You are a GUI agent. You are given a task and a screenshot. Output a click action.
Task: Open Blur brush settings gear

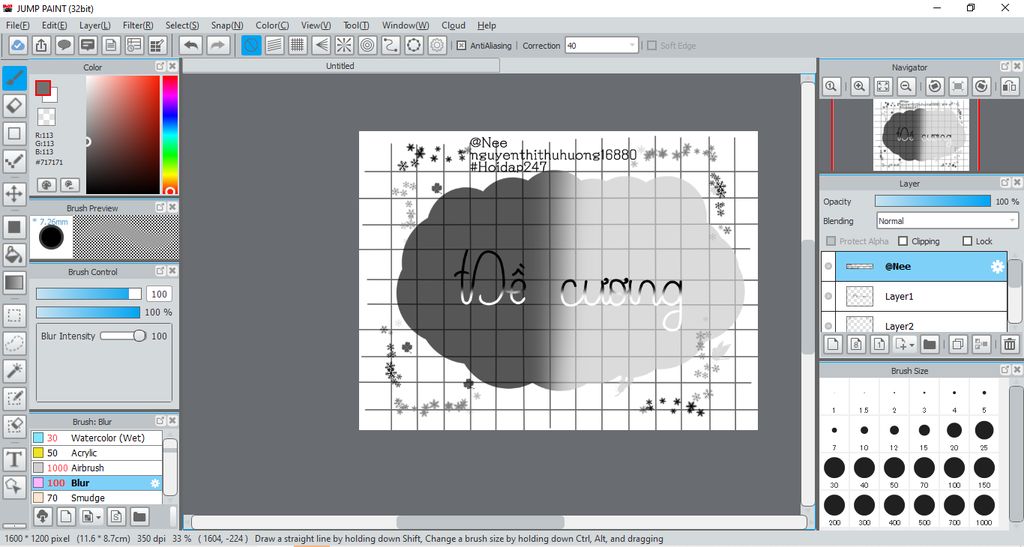coord(155,483)
